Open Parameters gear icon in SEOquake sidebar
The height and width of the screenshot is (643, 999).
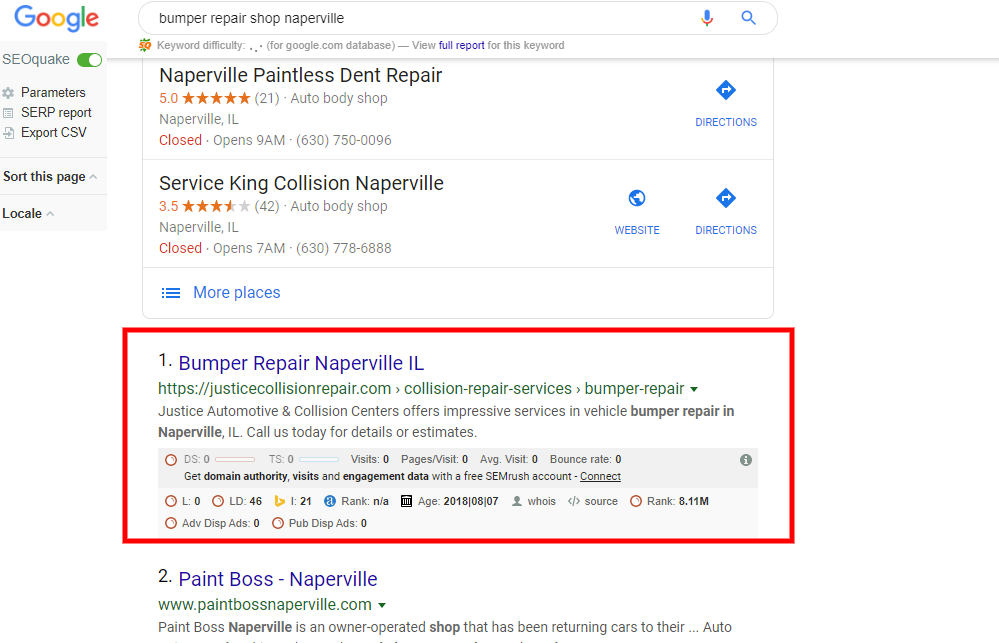click(x=8, y=93)
